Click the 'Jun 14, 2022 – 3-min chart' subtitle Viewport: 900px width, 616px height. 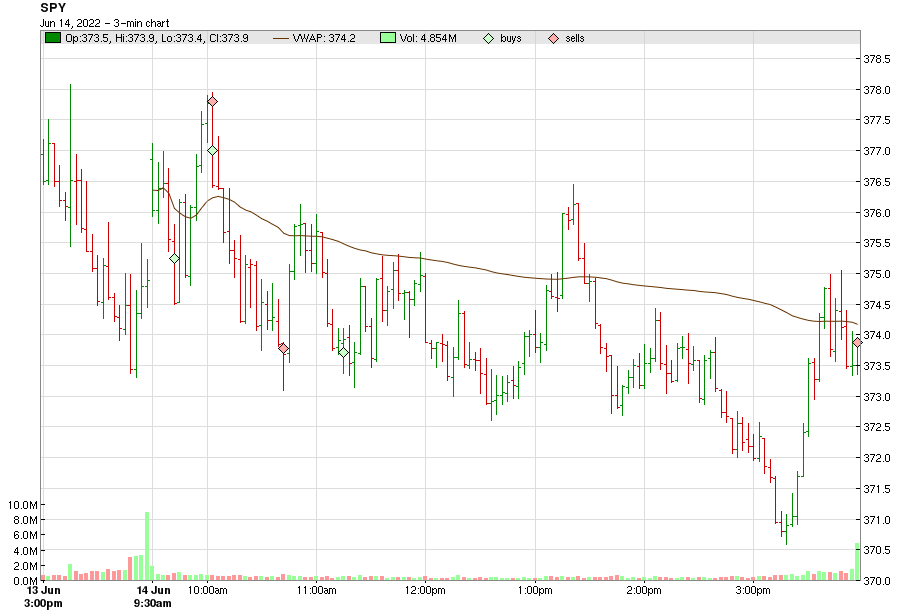[x=104, y=23]
